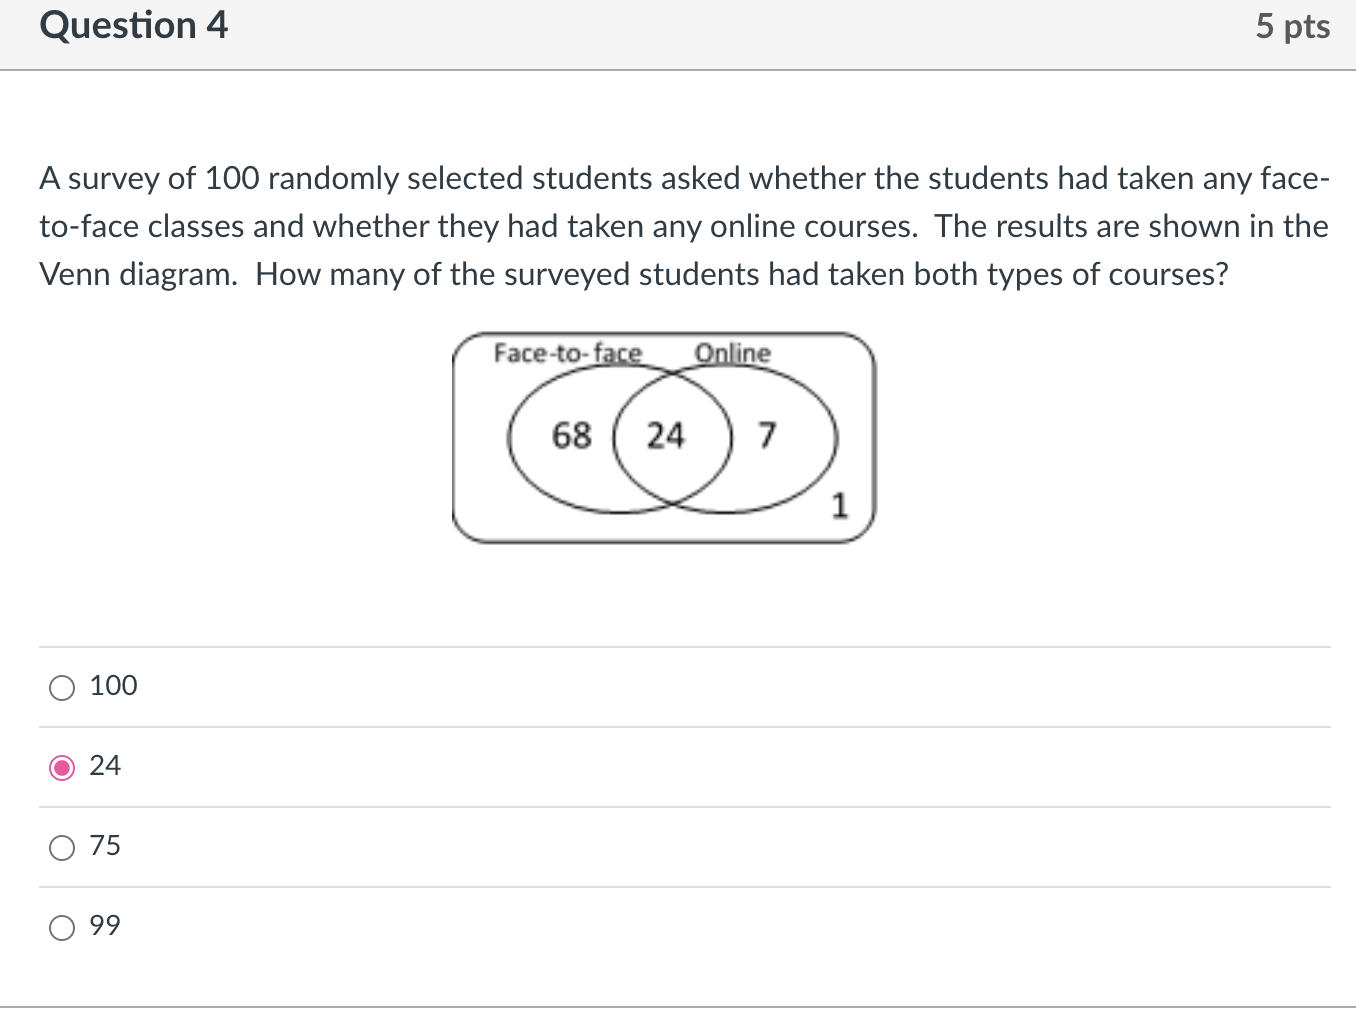The width and height of the screenshot is (1356, 1028).
Task: Click the Face-to-face circle outline
Action: point(509,436)
